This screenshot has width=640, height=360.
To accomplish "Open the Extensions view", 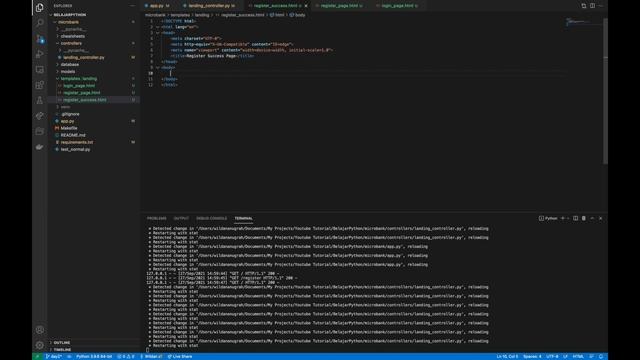I will click(40, 85).
